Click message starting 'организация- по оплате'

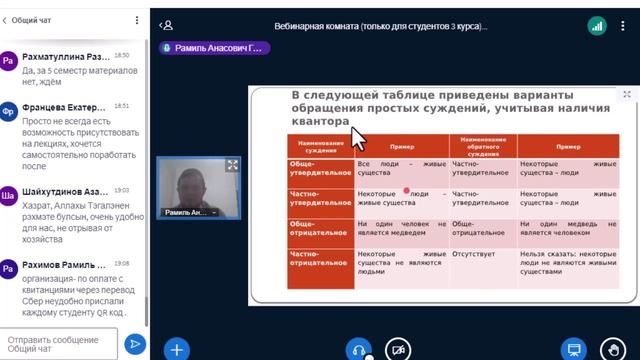tap(78, 296)
